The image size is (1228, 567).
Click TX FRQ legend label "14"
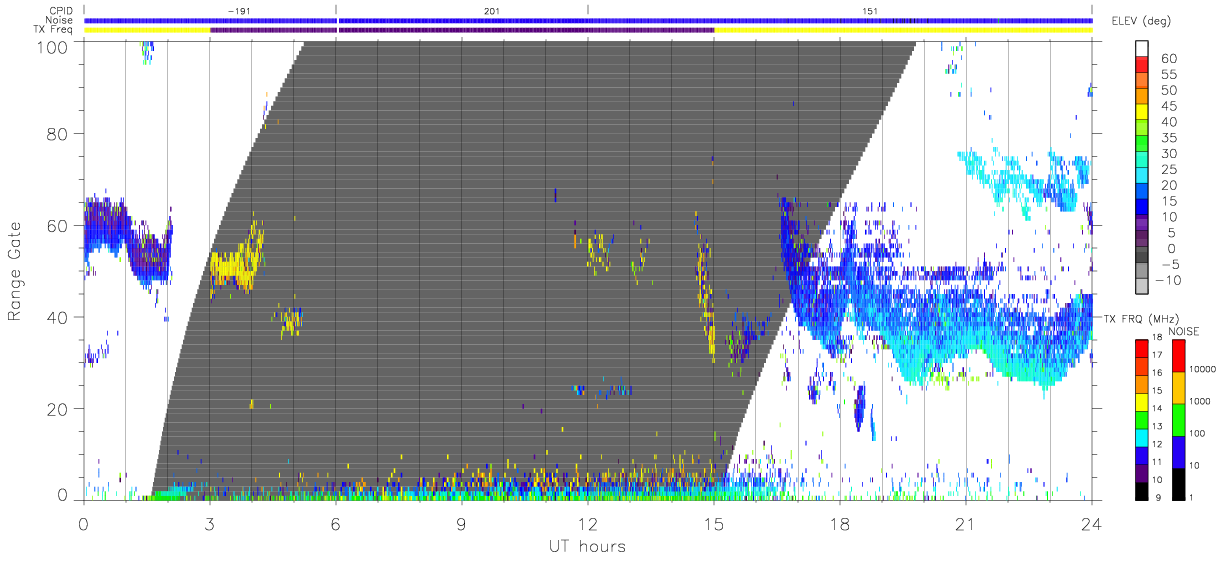[x=1156, y=409]
